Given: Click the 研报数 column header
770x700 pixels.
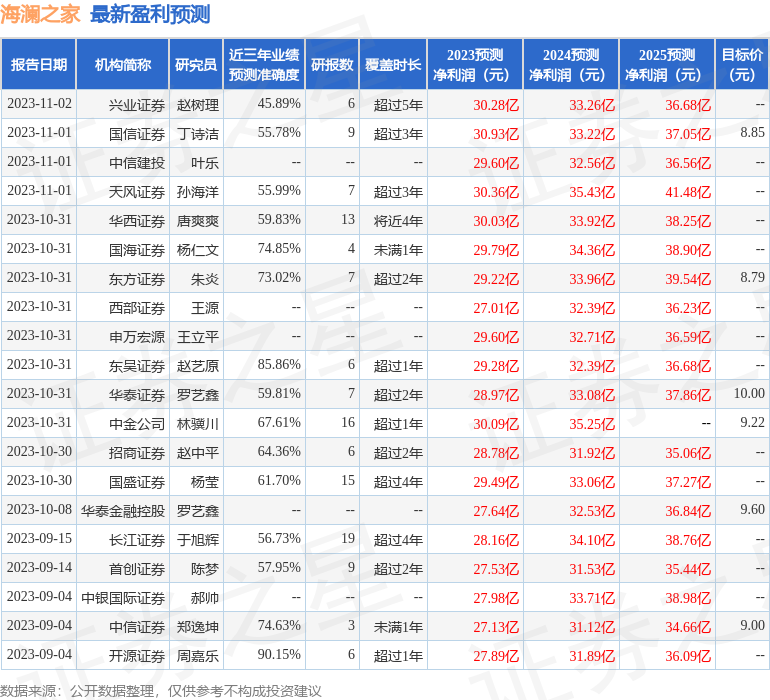Looking at the screenshot, I should coord(332,65).
